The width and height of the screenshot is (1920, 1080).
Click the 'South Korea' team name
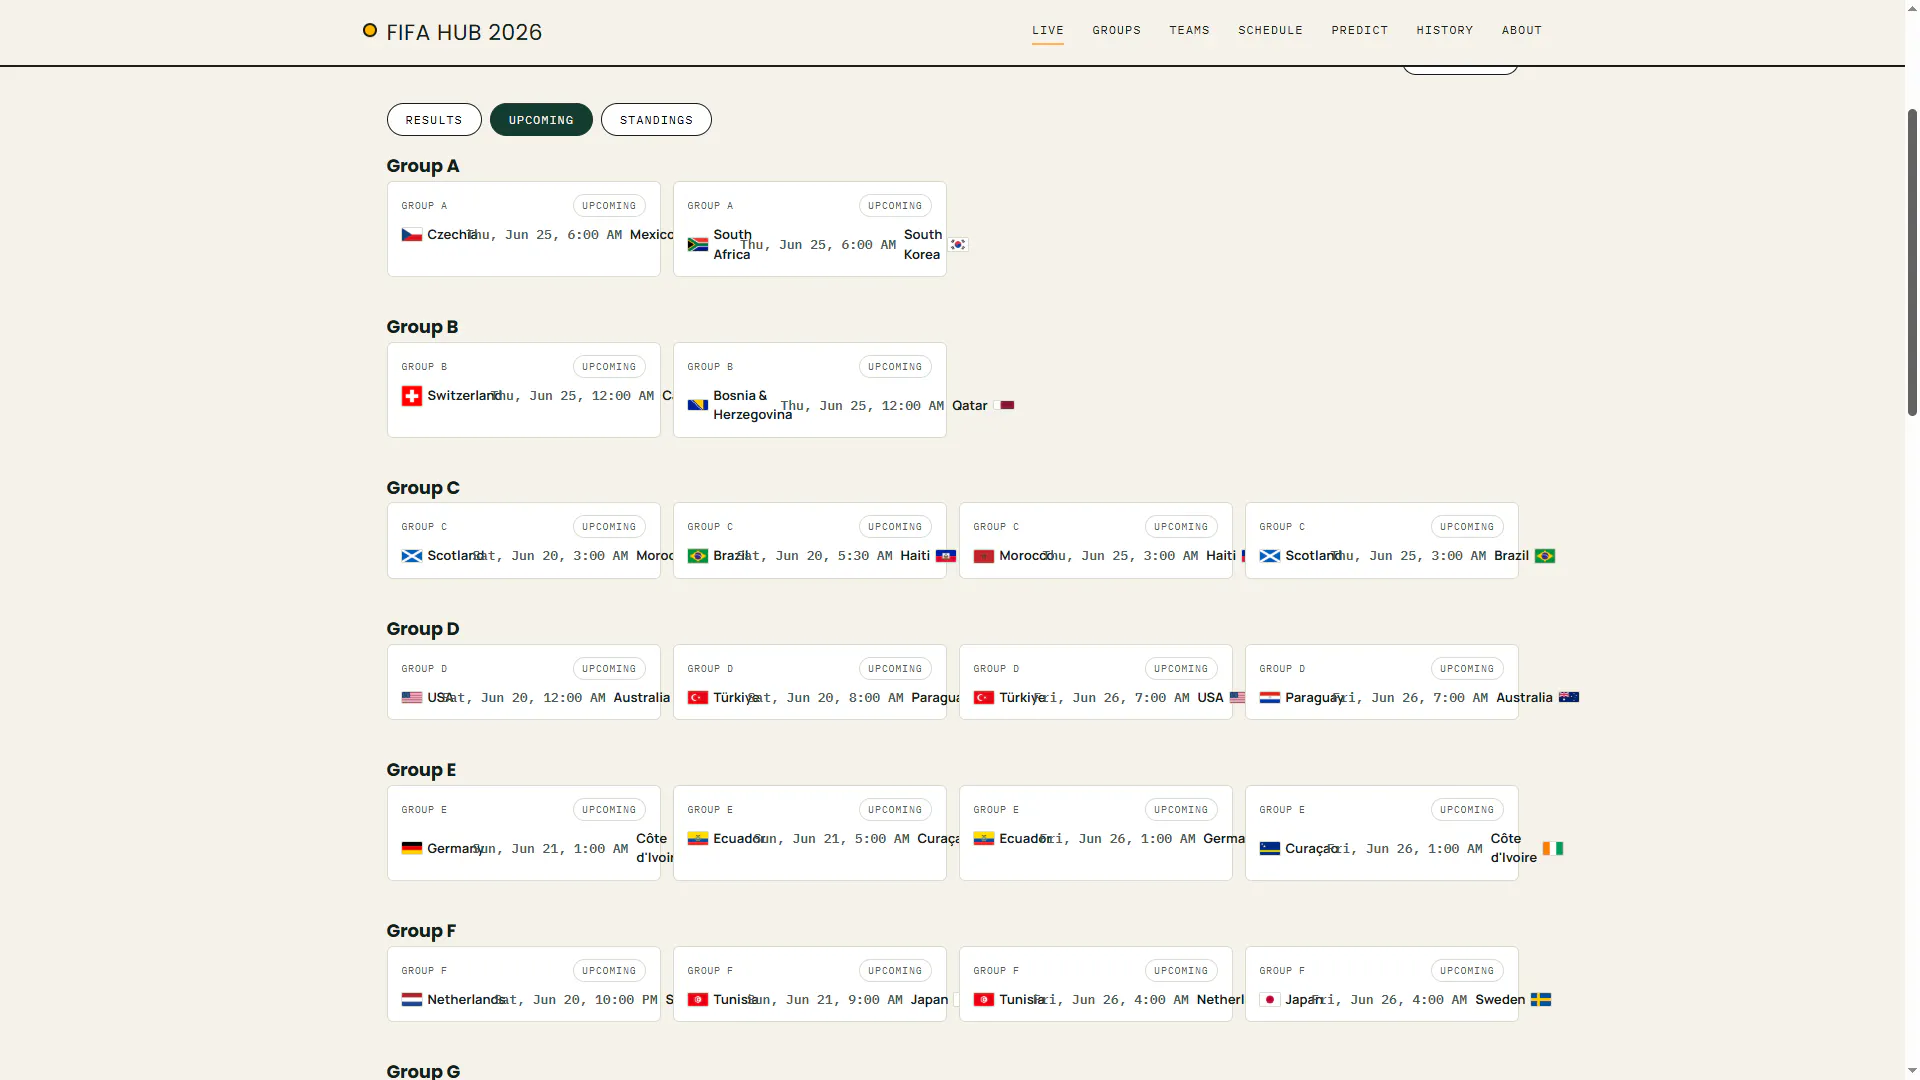923,245
